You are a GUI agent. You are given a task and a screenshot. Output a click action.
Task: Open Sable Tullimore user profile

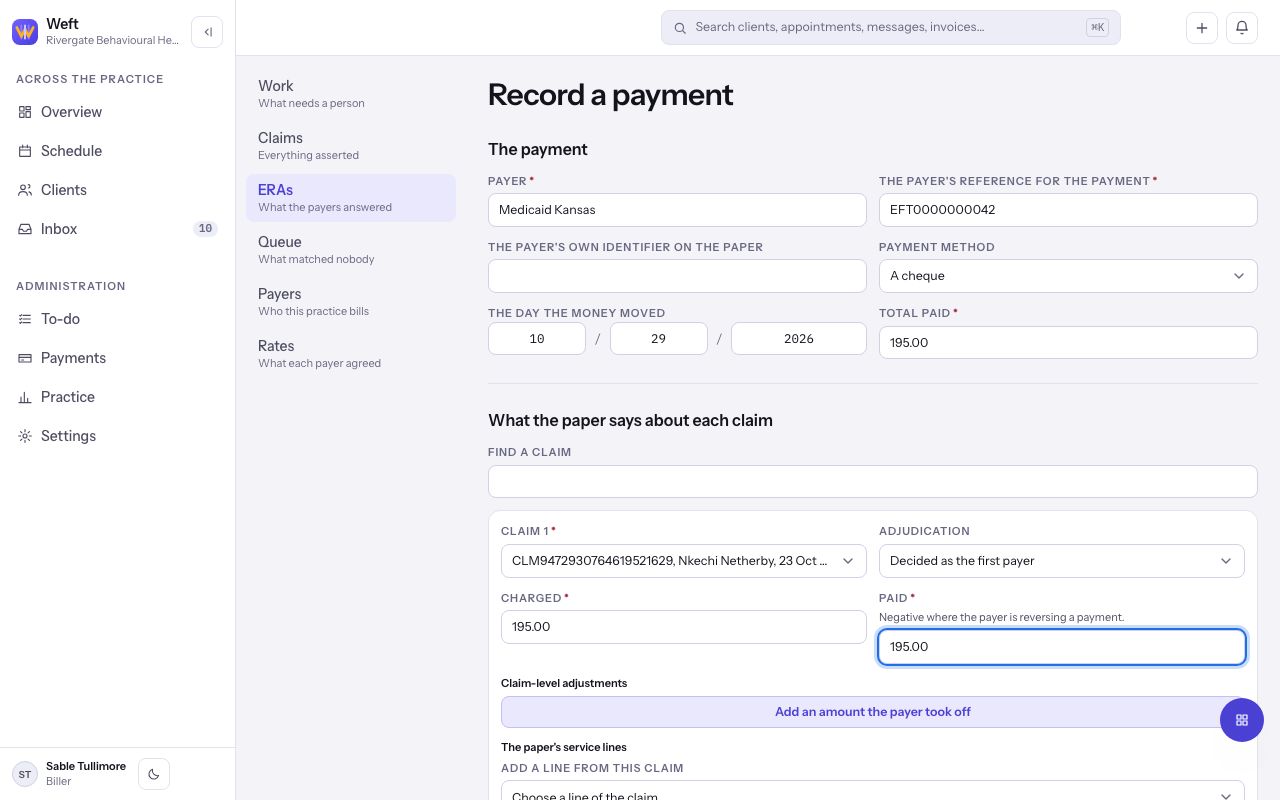(86, 773)
